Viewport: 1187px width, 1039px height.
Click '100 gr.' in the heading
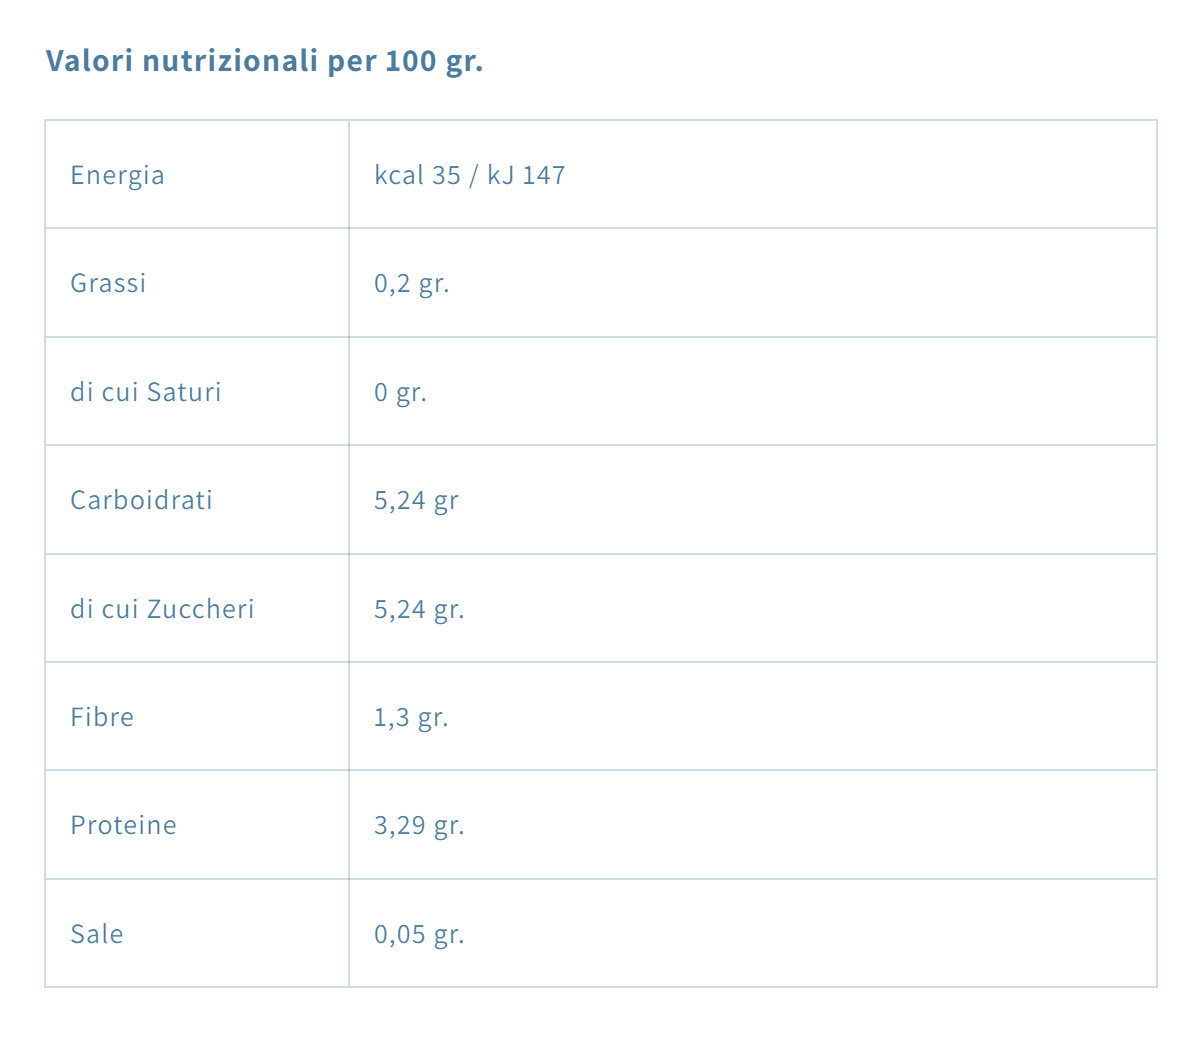coord(434,61)
